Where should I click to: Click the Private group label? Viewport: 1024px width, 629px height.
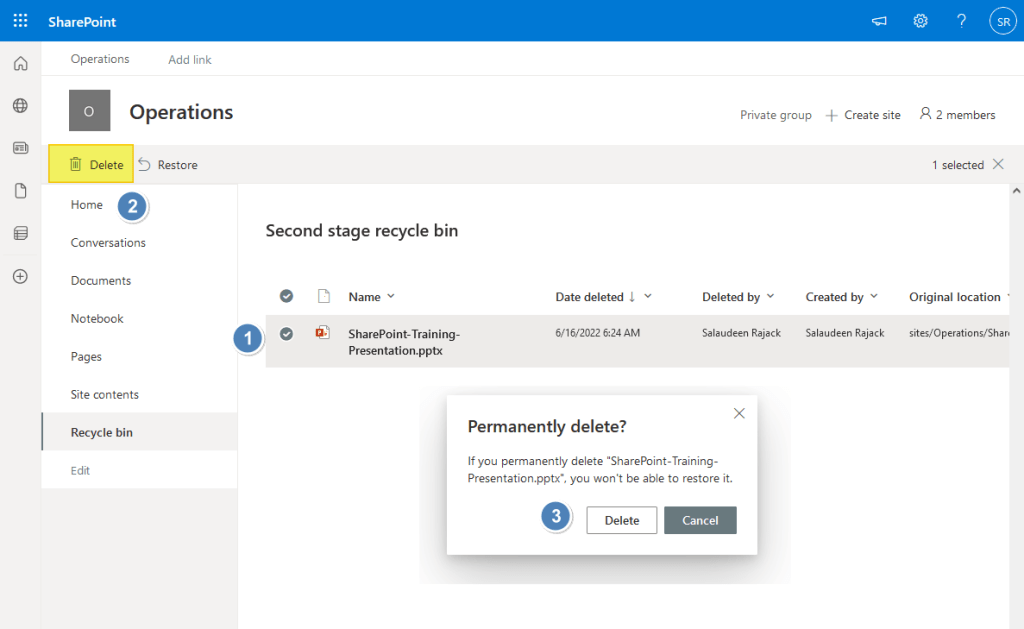point(775,115)
